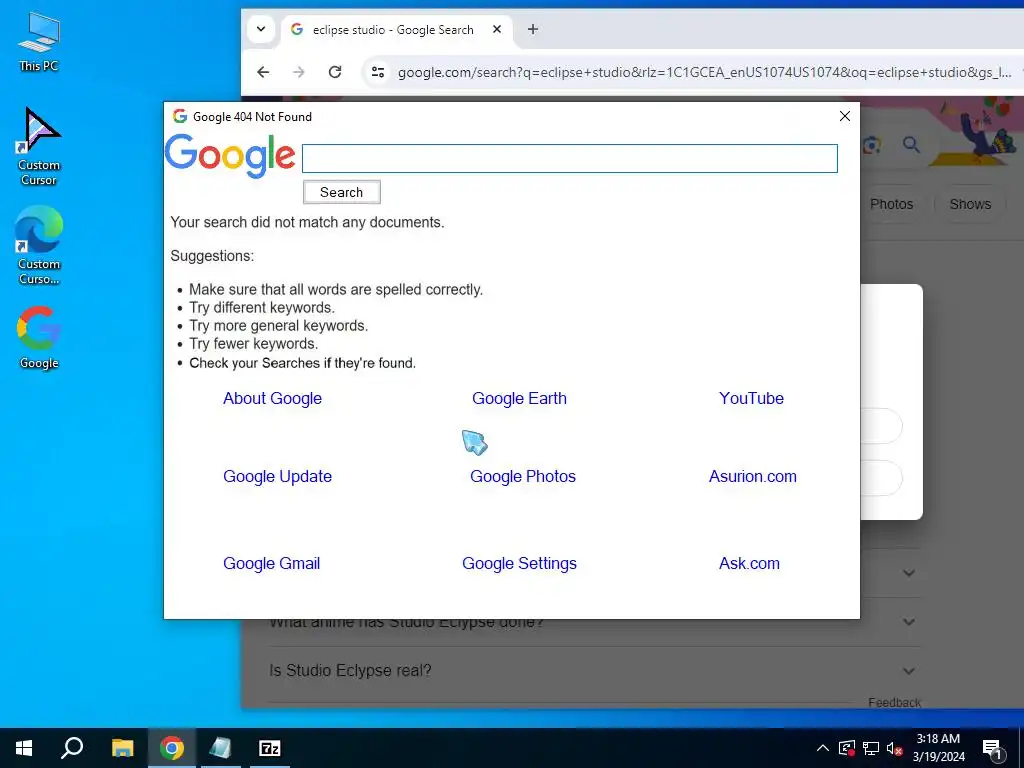Show hidden system tray icons
The height and width of the screenshot is (768, 1024).
pyautogui.click(x=823, y=748)
